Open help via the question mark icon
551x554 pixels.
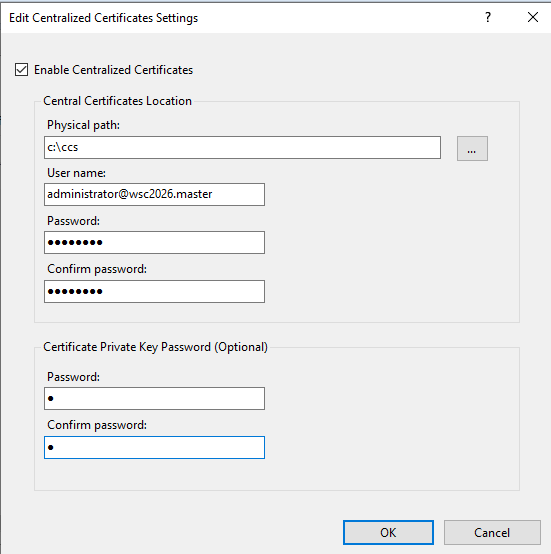(488, 17)
